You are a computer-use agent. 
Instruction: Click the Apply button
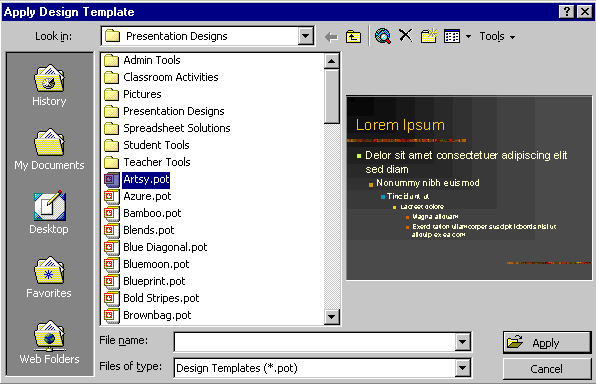547,343
